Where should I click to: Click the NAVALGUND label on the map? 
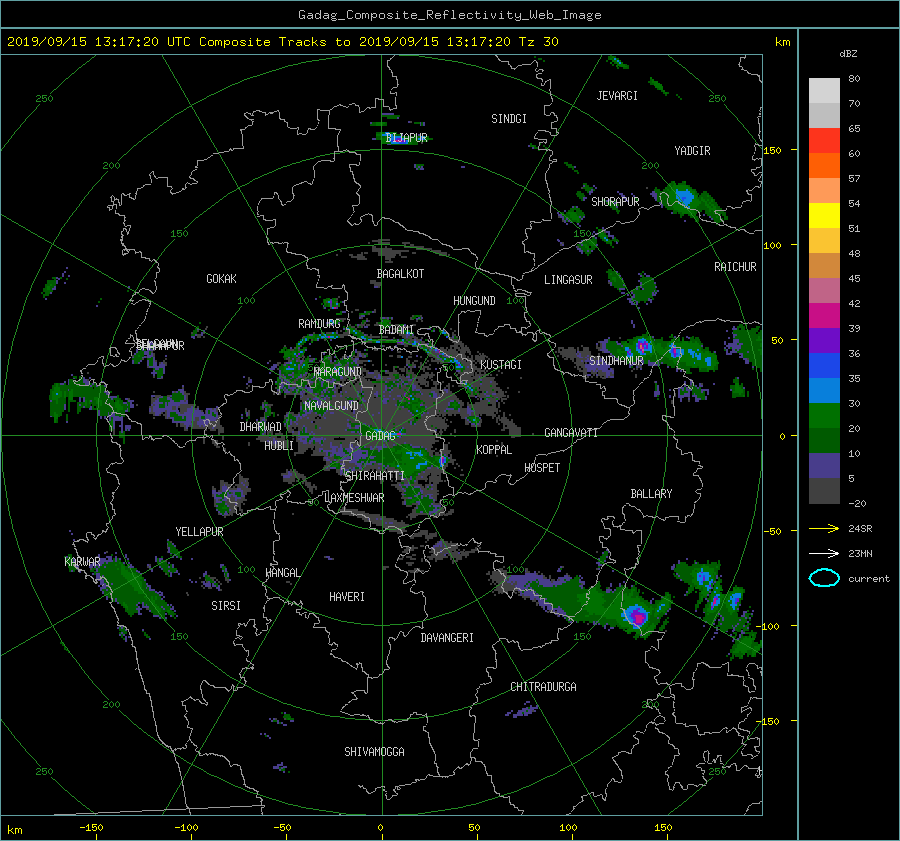[331, 405]
